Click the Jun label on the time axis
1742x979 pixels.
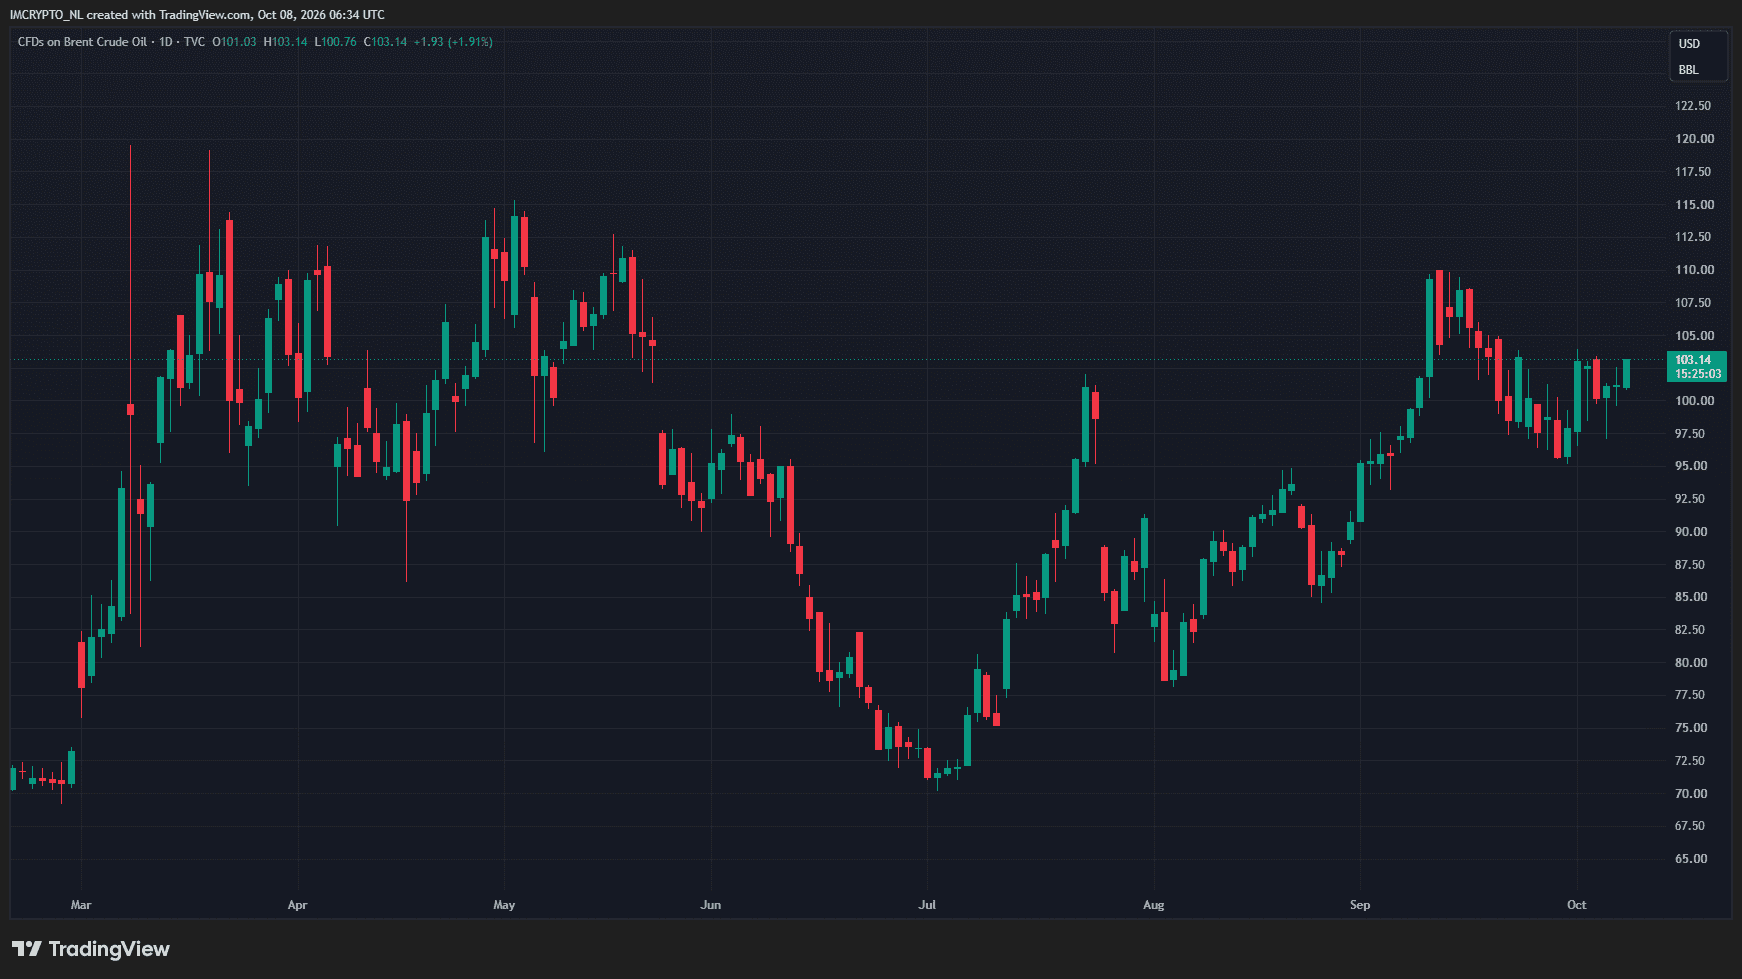pyautogui.click(x=710, y=905)
